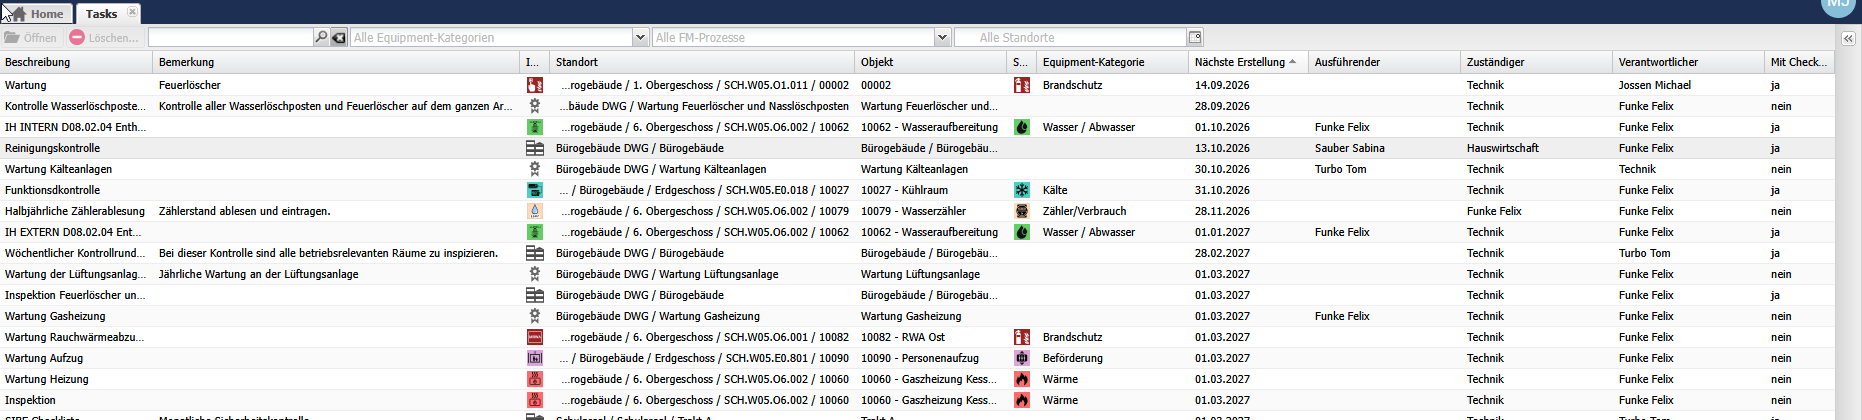Viewport: 1862px width, 420px height.
Task: Expand the Alle FM-Prozesse dropdown
Action: point(941,37)
